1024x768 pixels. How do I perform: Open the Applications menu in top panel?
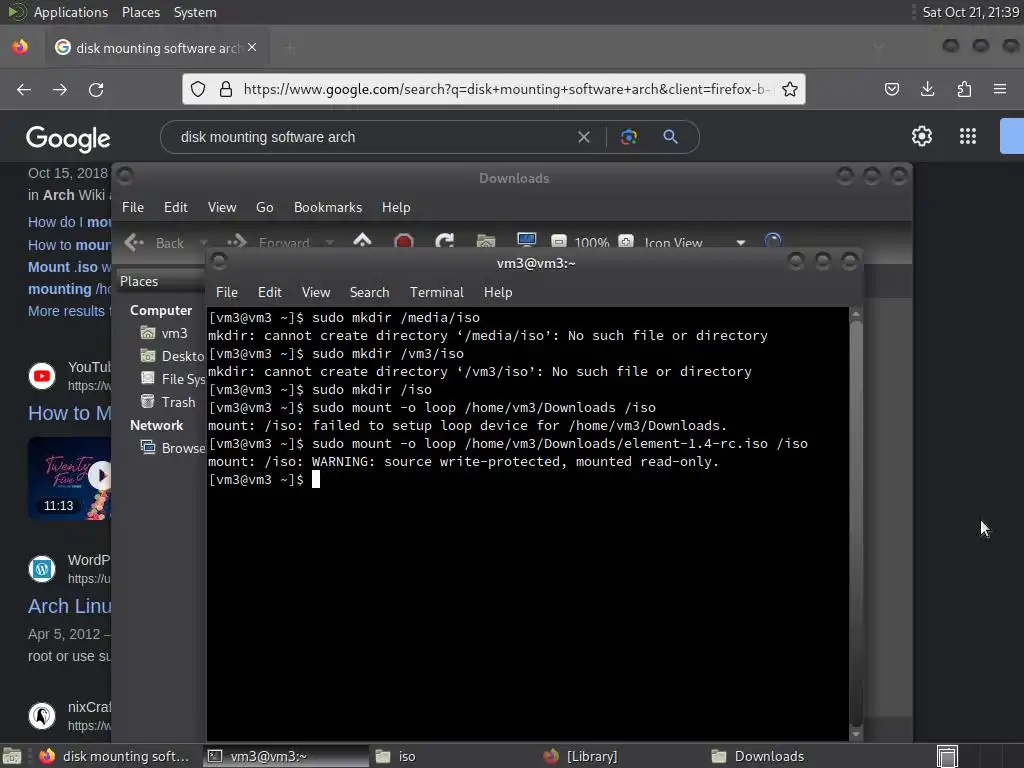[58, 12]
